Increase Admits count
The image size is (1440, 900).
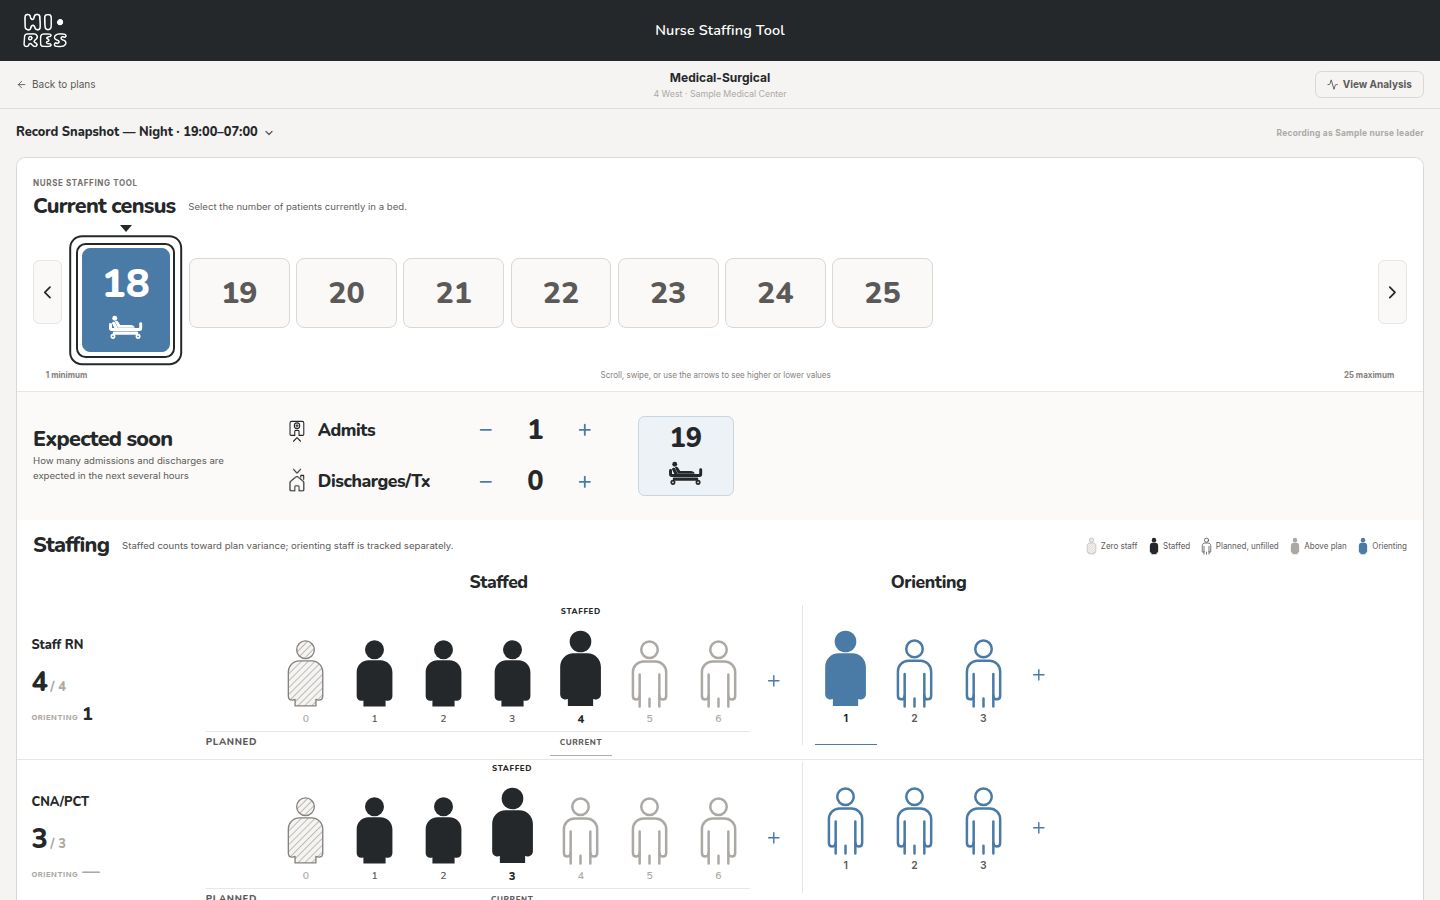click(585, 430)
